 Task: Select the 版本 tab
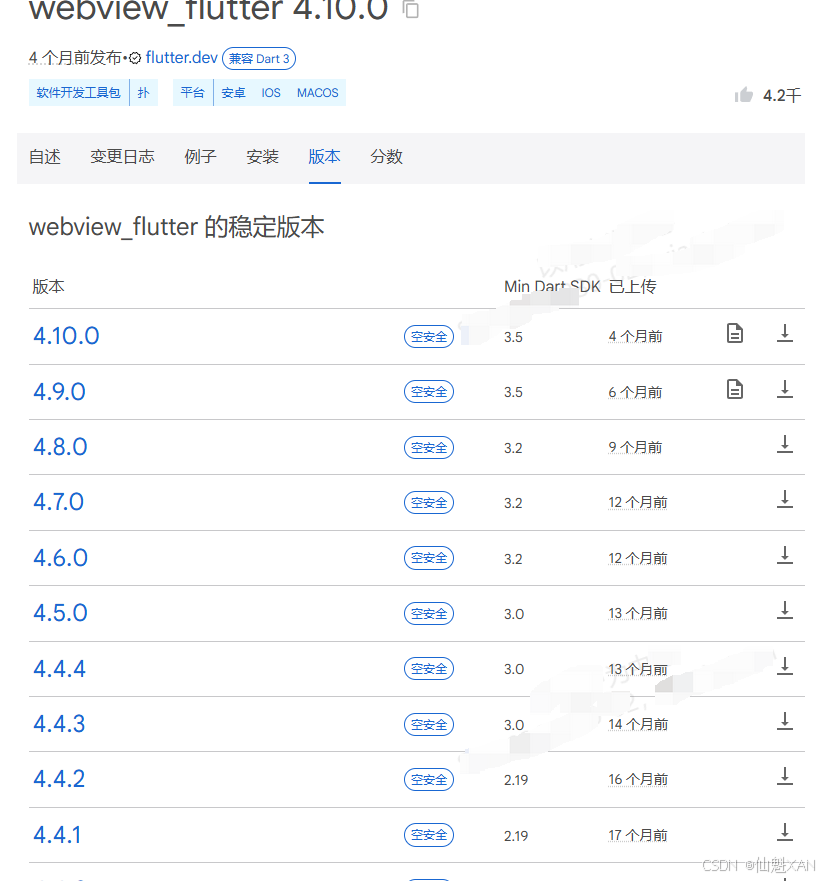[x=325, y=157]
